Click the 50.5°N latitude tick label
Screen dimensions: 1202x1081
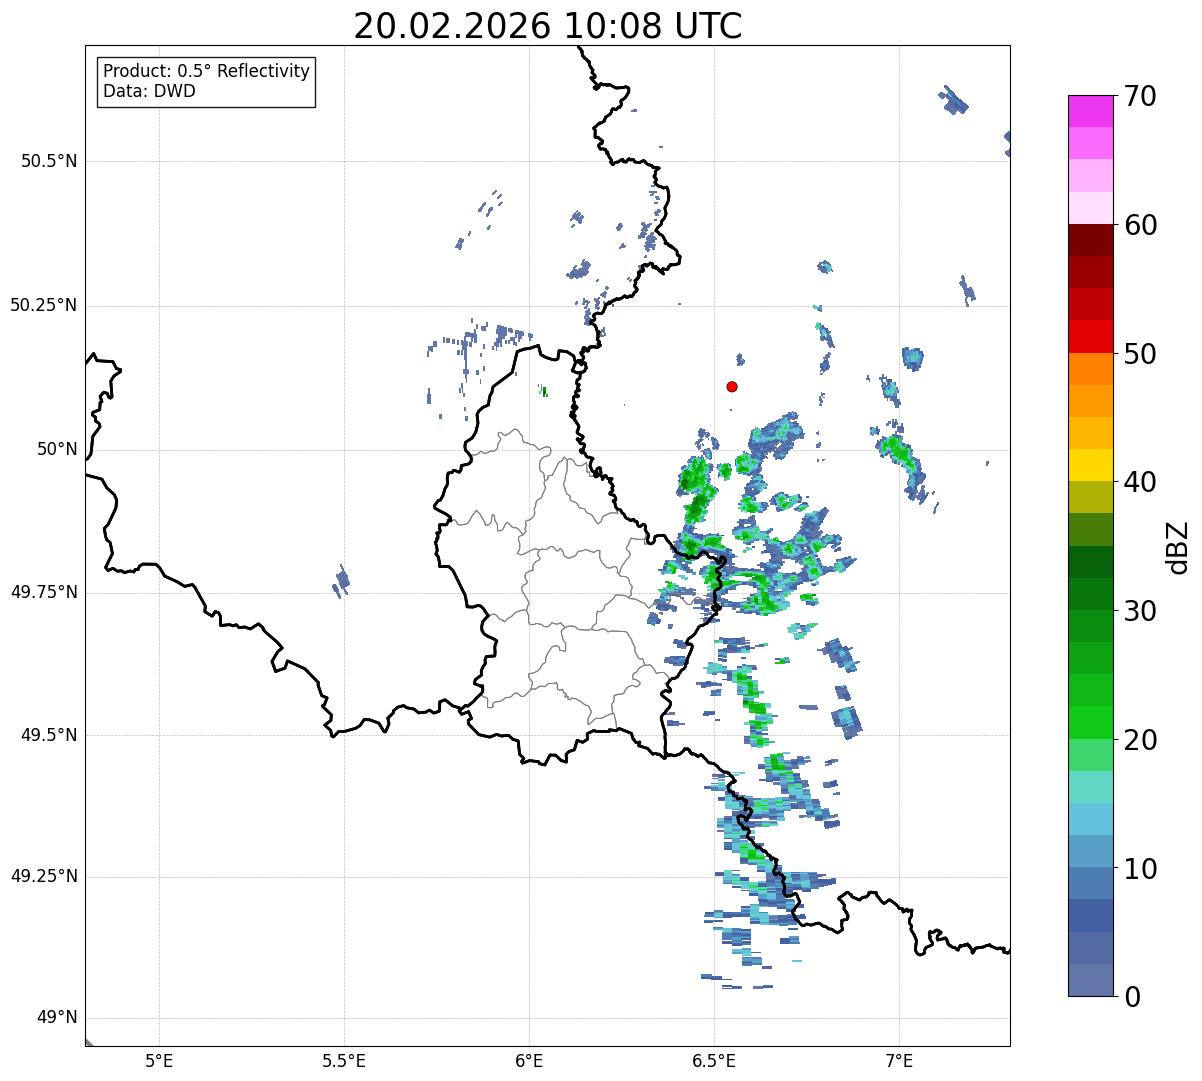point(49,161)
